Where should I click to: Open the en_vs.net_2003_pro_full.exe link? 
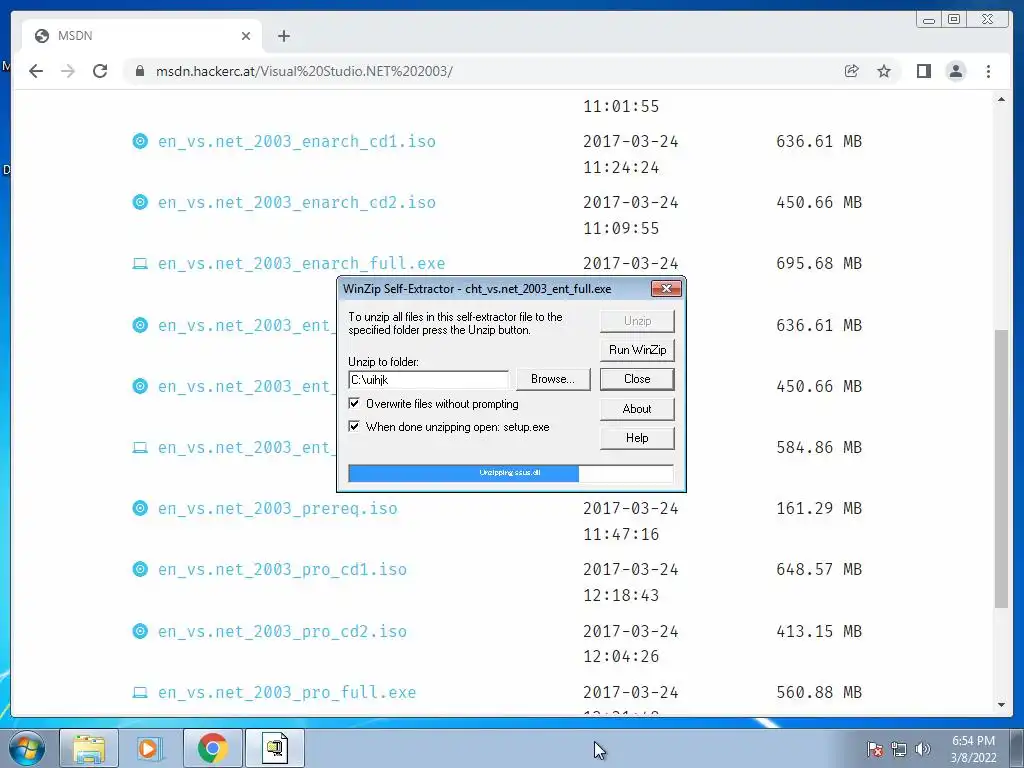[287, 692]
